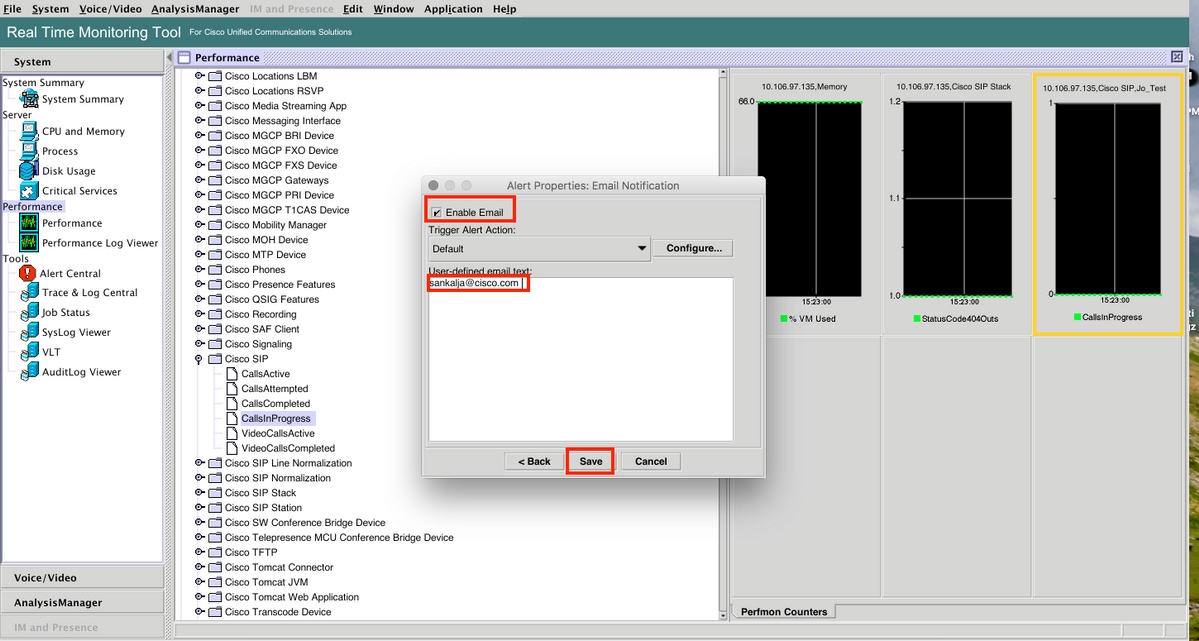Expand the Cisco Mobility Manager node

(199, 225)
